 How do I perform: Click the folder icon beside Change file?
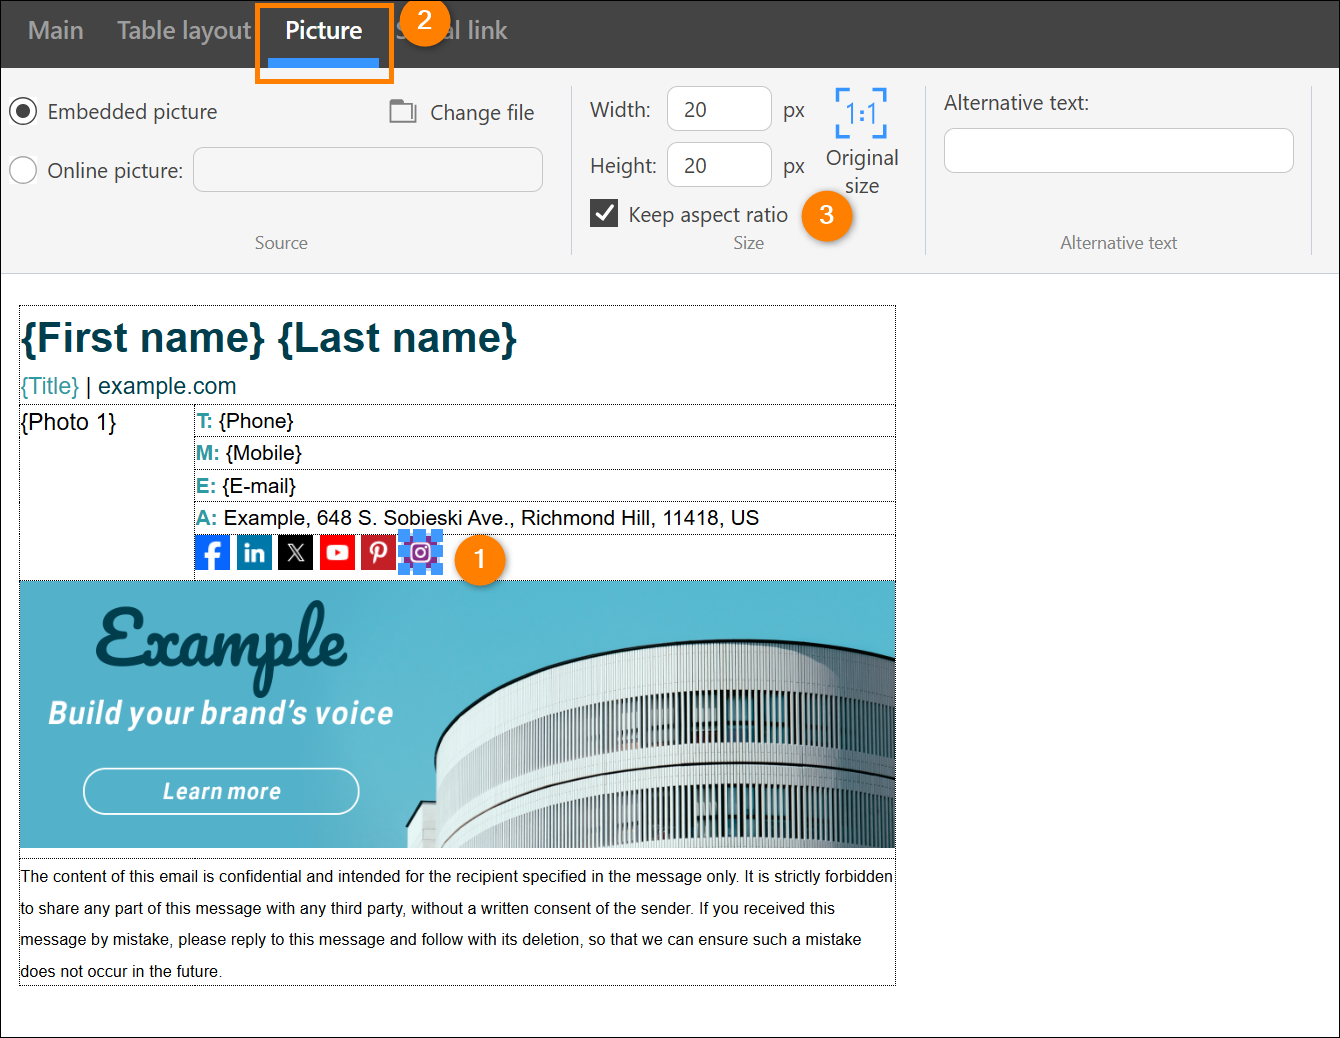(403, 111)
